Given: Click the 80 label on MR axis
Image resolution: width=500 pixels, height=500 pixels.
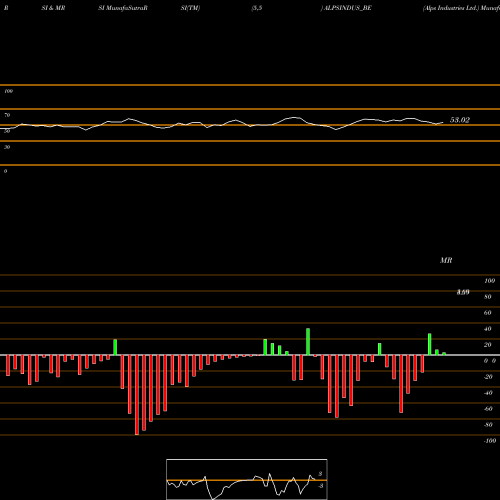Looking at the screenshot, I should 488,297.
